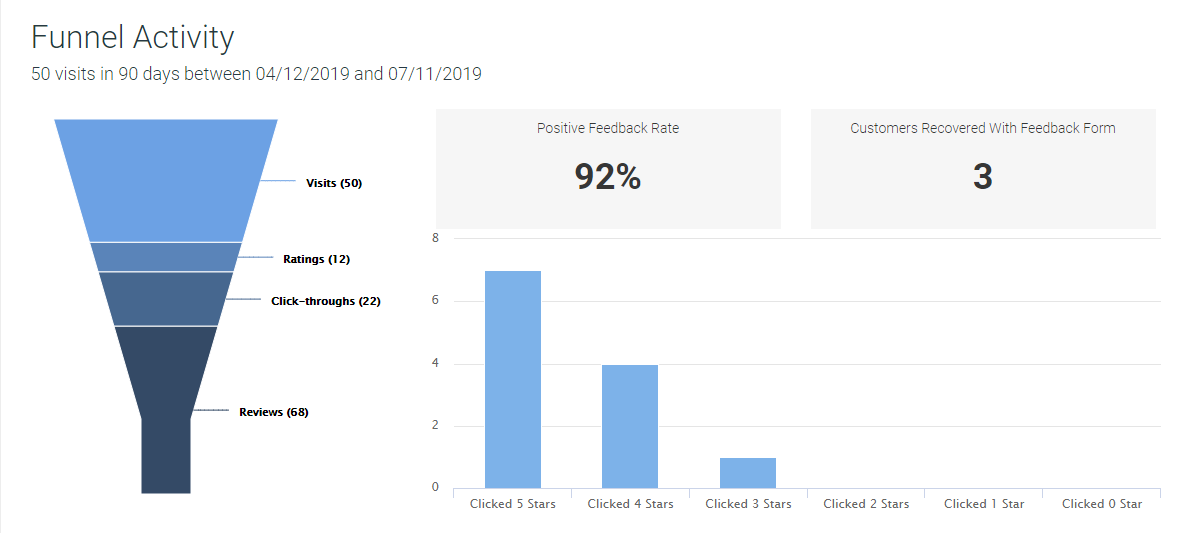Click the Clicked 5 Stars bar
Image resolution: width=1190 pixels, height=533 pixels.
click(x=513, y=380)
